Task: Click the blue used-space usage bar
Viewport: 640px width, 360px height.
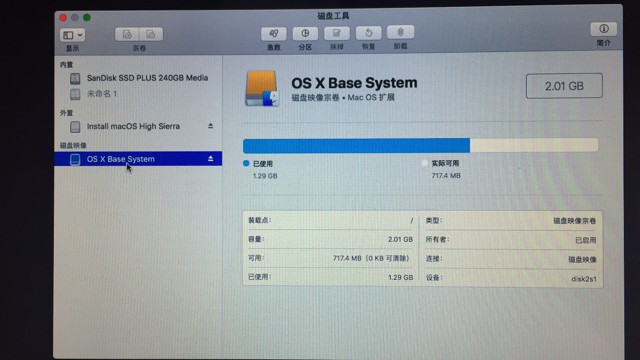Action: click(x=356, y=146)
